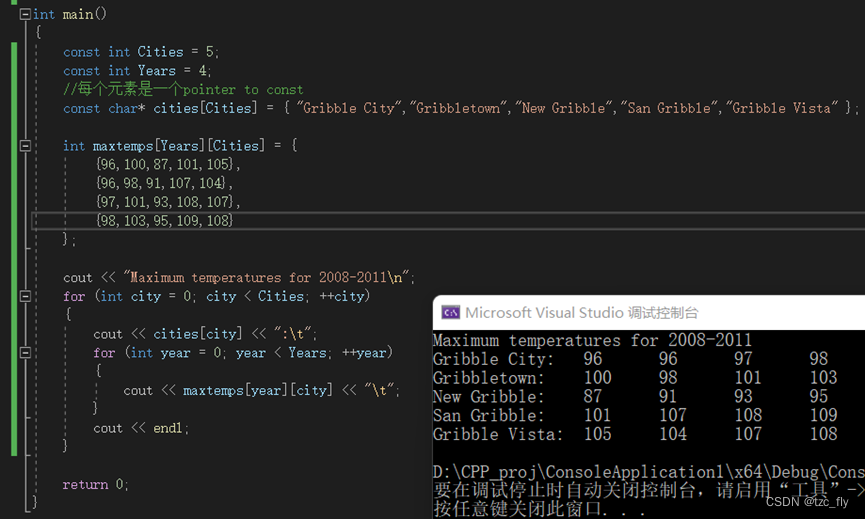Click the "San Gribble" string literal in code
This screenshot has height=519, width=865.
coord(669,108)
